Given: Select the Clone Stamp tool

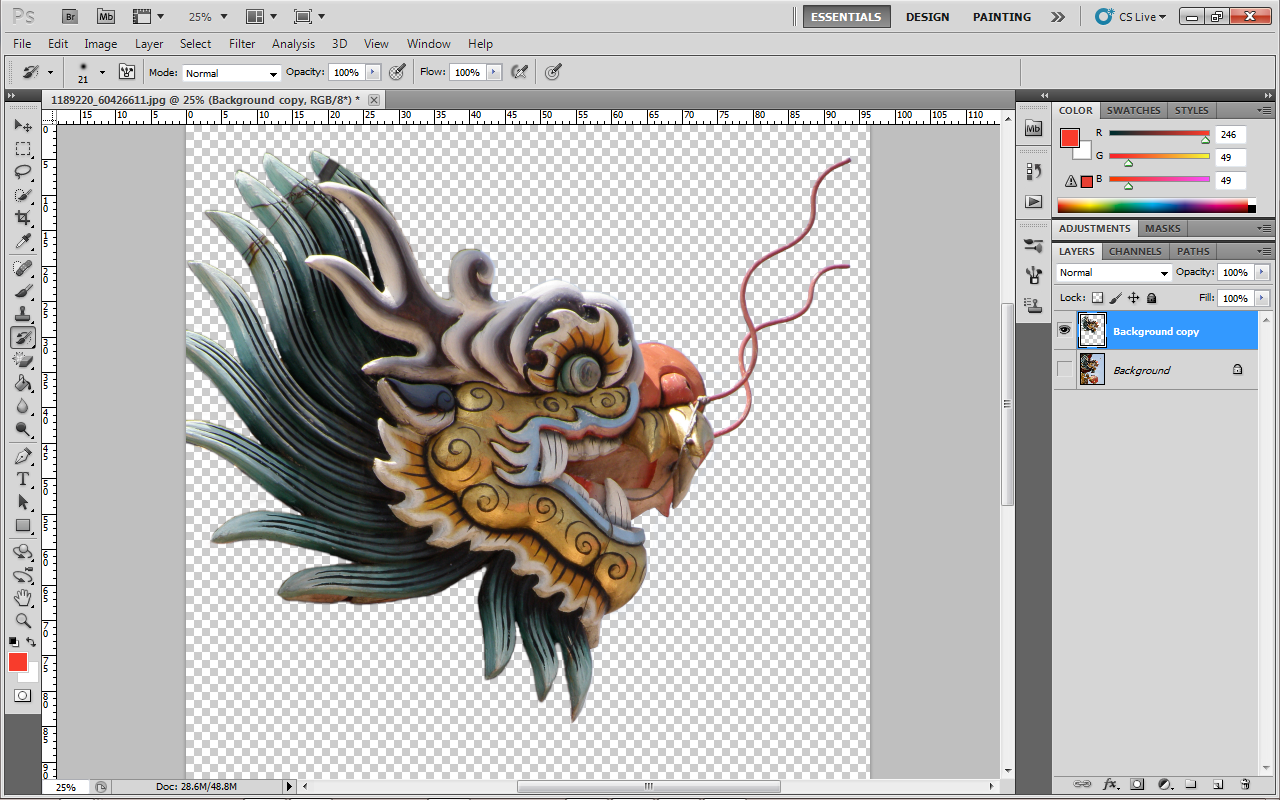Looking at the screenshot, I should [23, 314].
